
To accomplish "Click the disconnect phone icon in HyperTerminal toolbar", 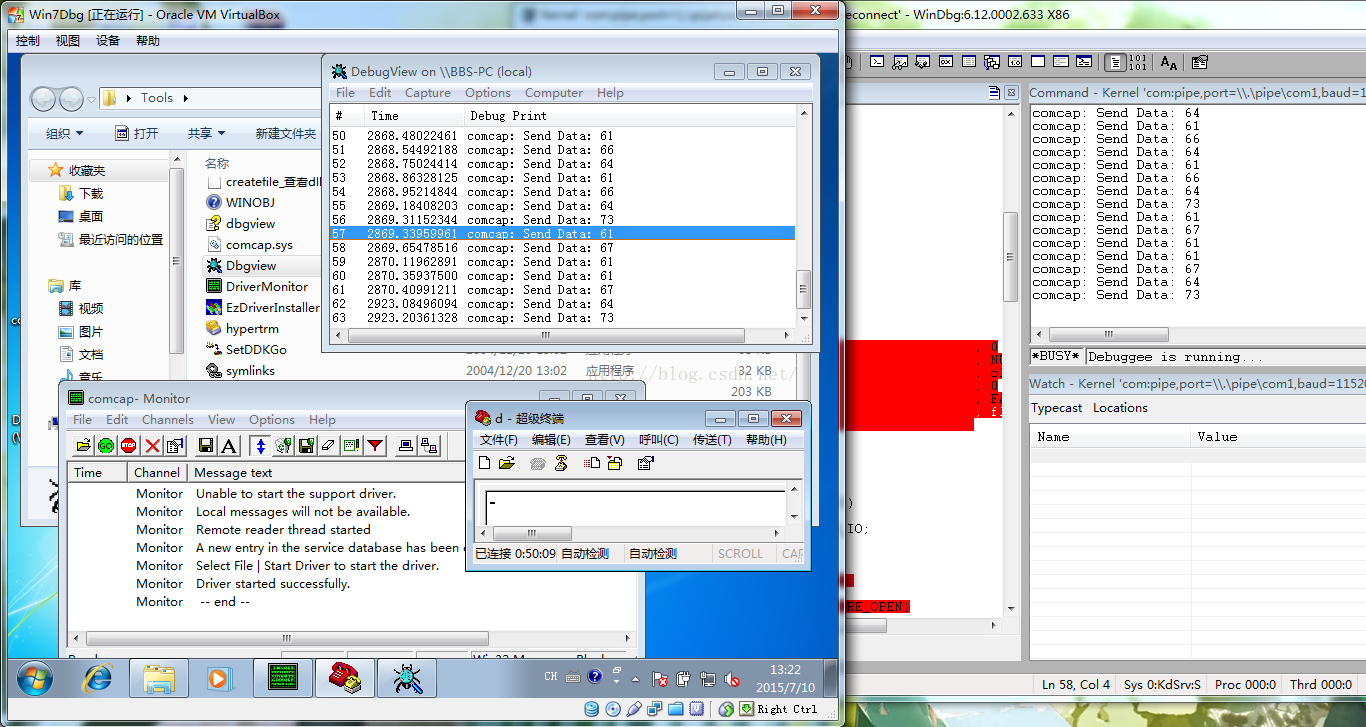I will tap(561, 463).
